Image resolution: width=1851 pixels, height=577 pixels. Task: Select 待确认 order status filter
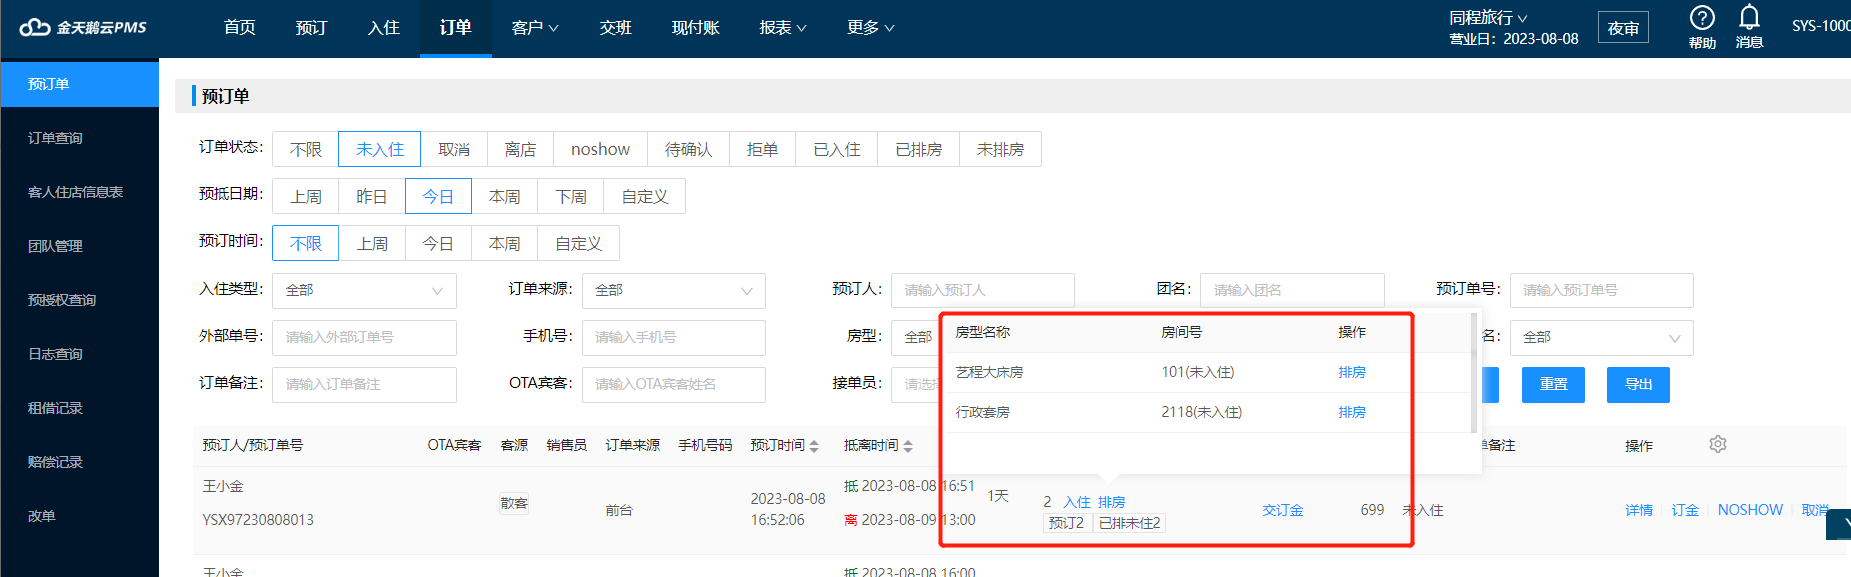(688, 149)
